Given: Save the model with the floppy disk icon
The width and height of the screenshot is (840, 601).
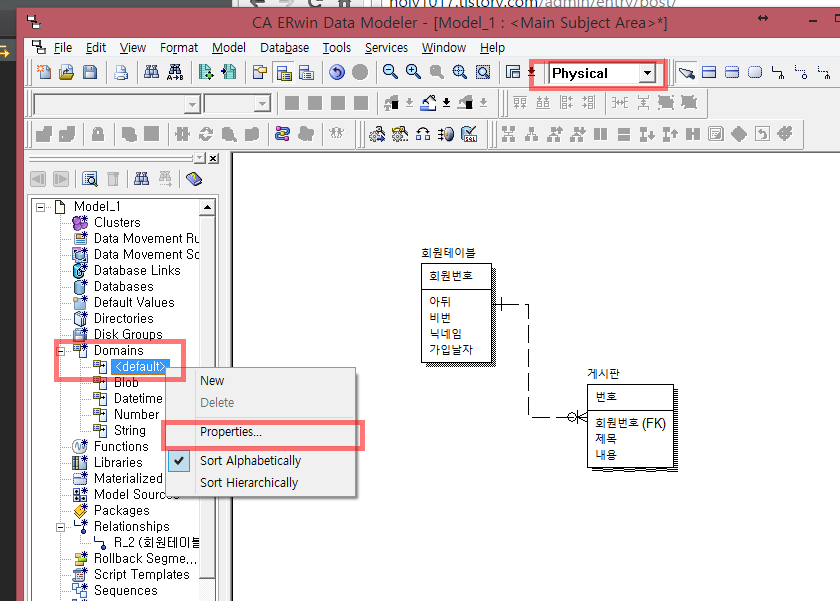Looking at the screenshot, I should point(89,72).
